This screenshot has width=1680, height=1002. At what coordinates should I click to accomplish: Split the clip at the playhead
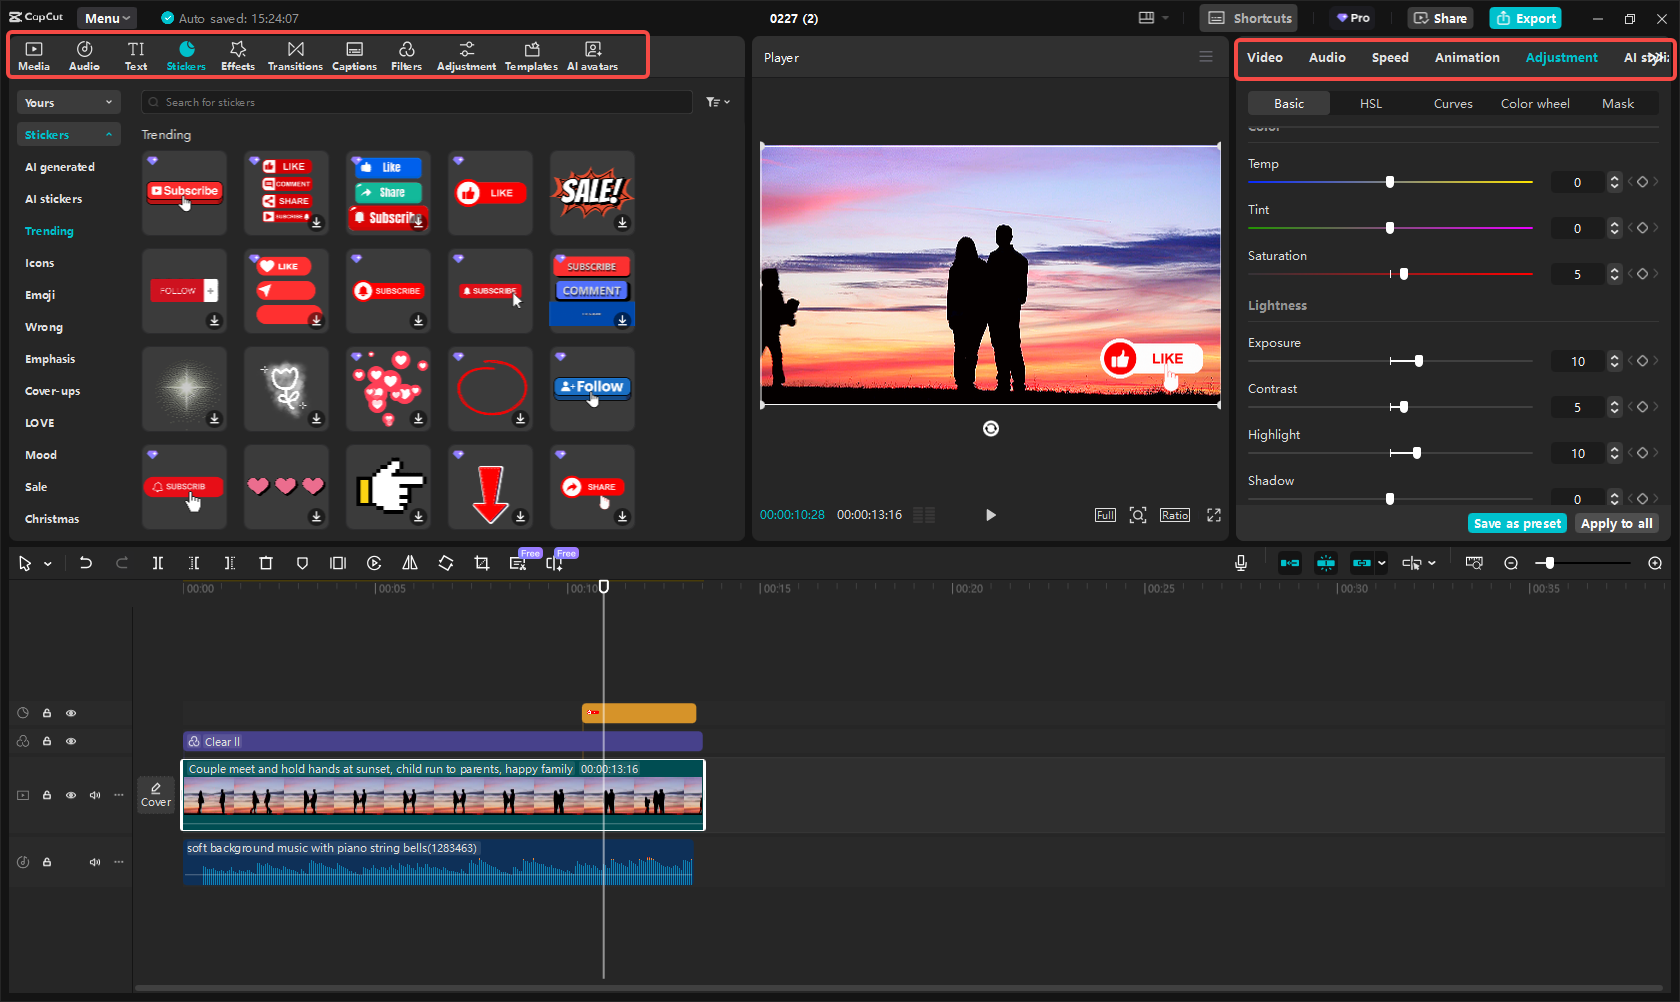tap(157, 563)
